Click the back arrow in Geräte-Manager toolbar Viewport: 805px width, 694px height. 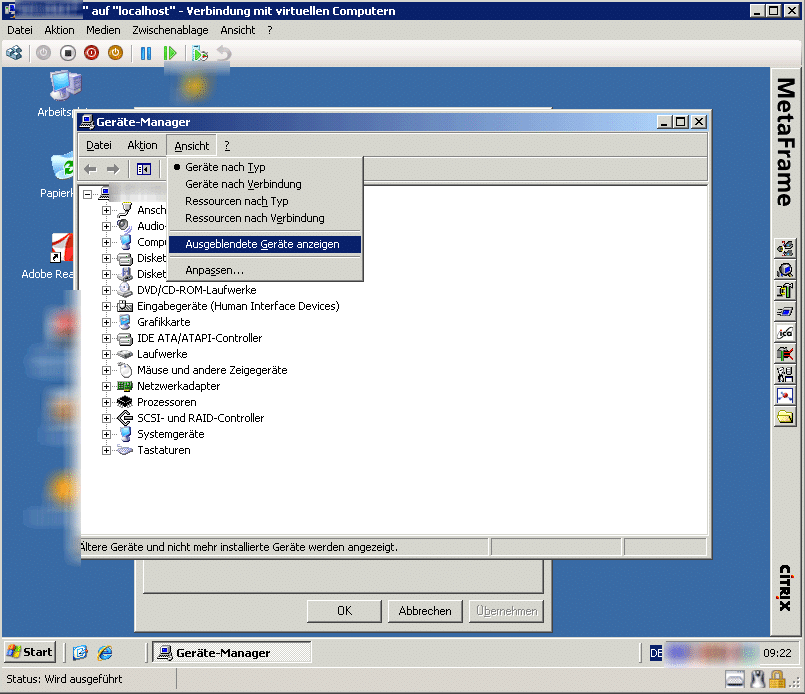coord(90,169)
